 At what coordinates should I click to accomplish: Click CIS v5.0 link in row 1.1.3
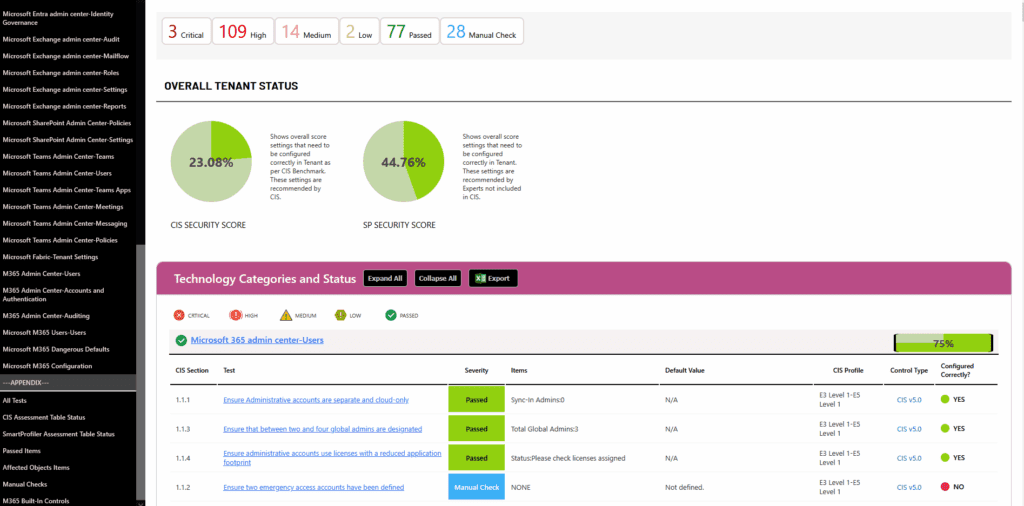tap(909, 429)
